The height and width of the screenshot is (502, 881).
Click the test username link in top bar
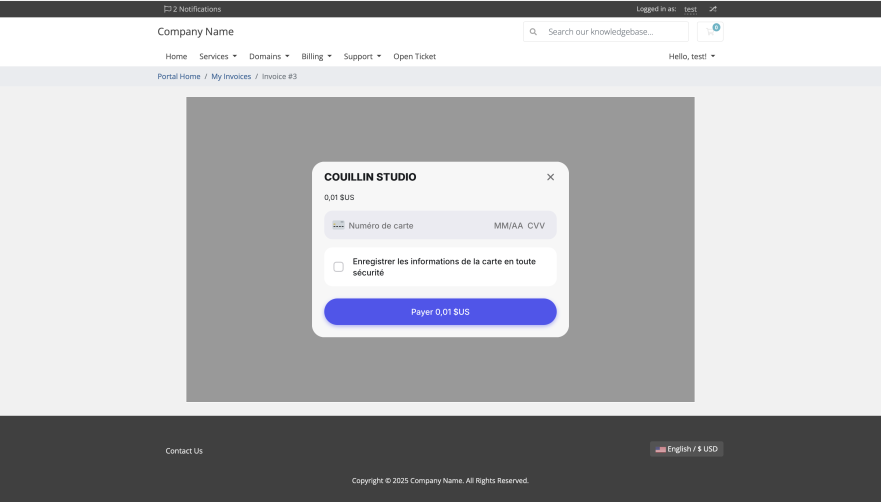tap(691, 9)
